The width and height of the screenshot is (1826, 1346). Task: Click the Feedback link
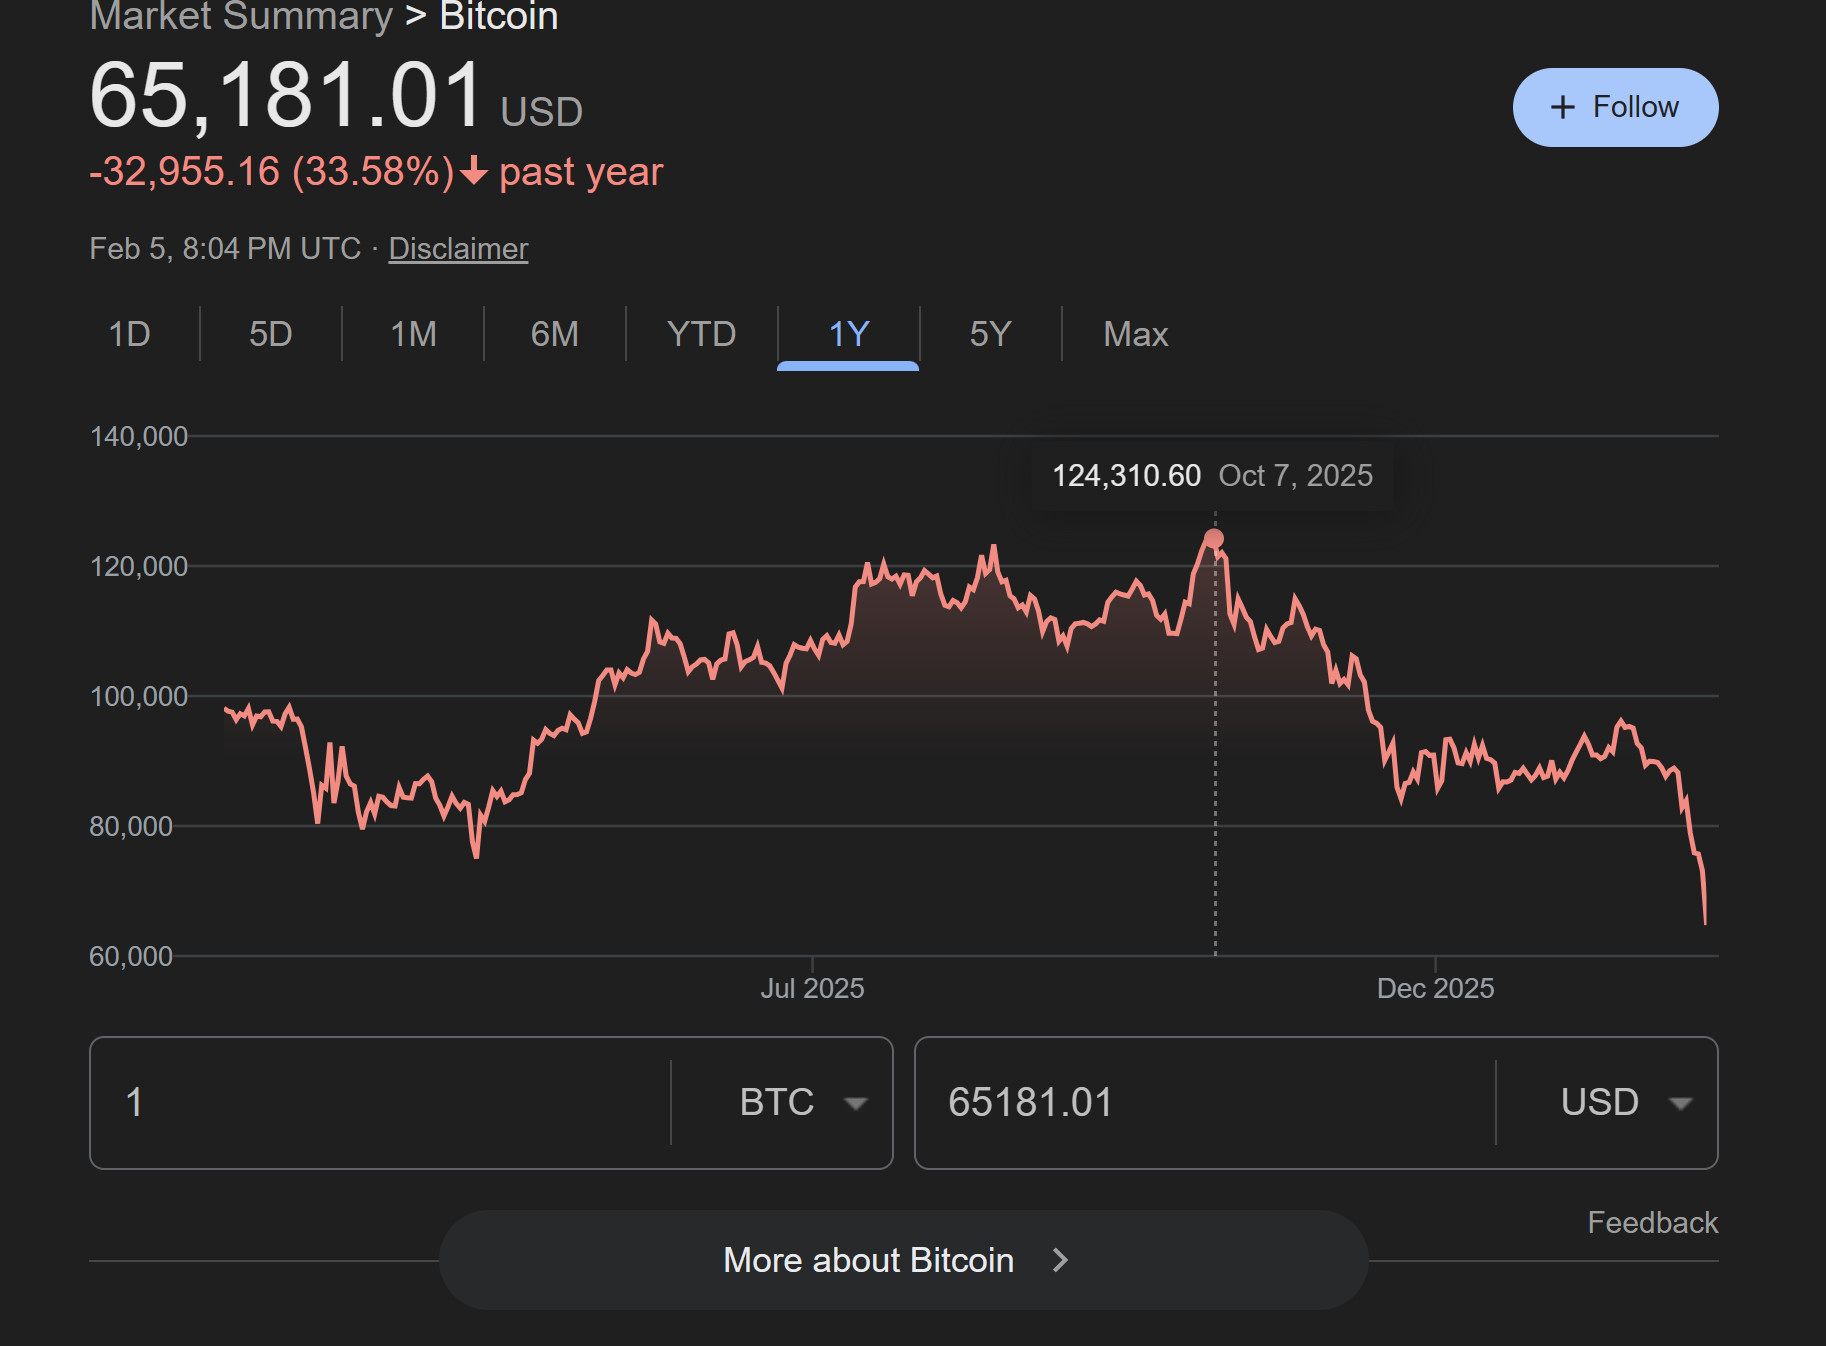pyautogui.click(x=1652, y=1223)
